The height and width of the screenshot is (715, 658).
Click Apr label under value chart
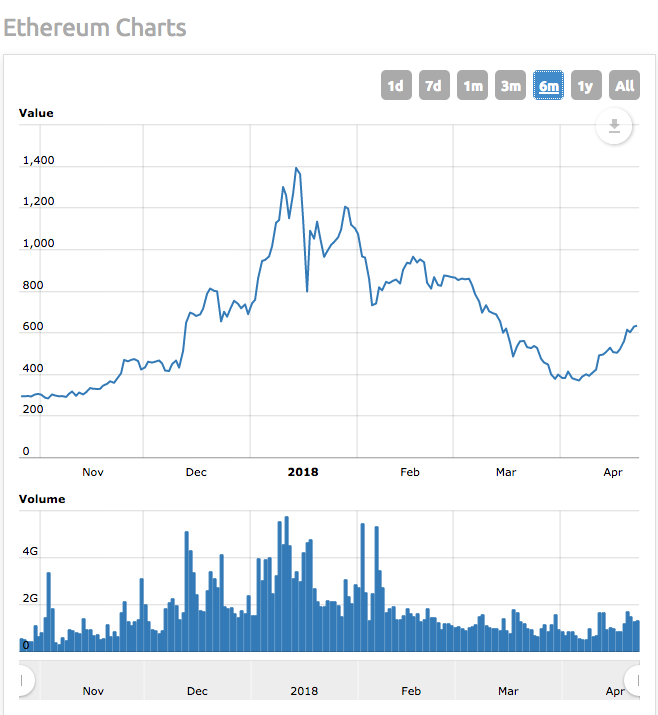pos(612,472)
